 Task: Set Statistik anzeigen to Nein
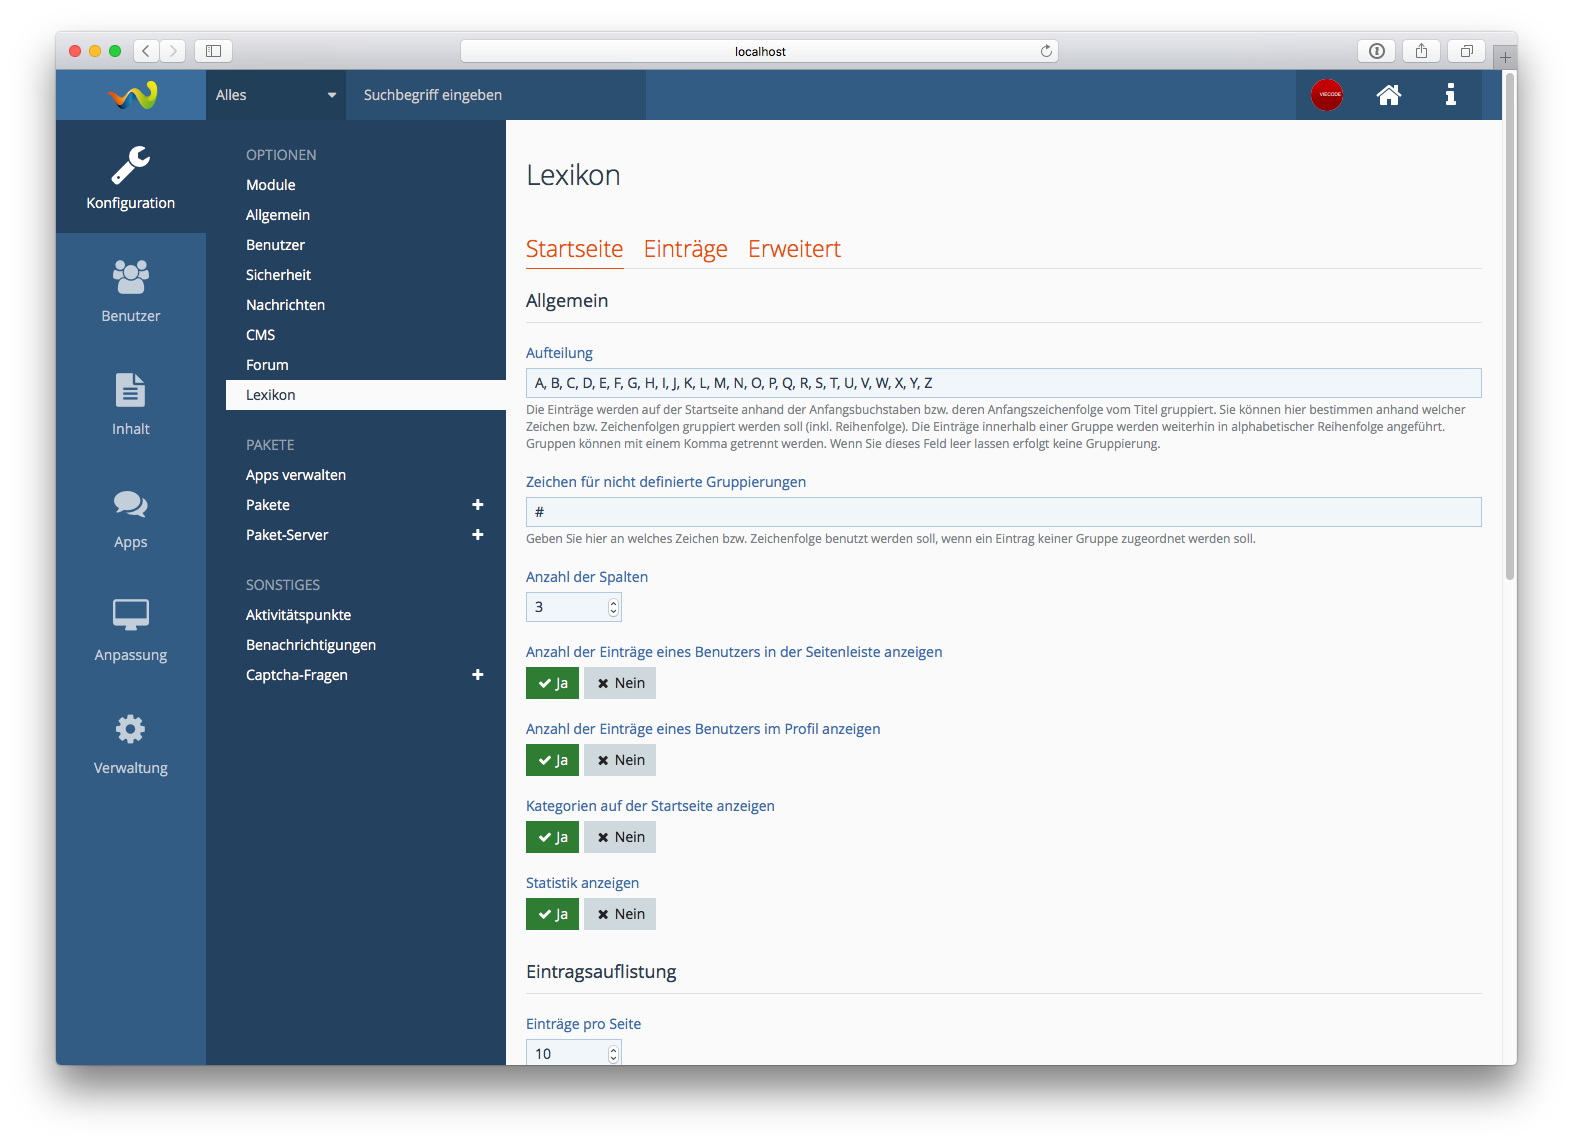(x=620, y=914)
